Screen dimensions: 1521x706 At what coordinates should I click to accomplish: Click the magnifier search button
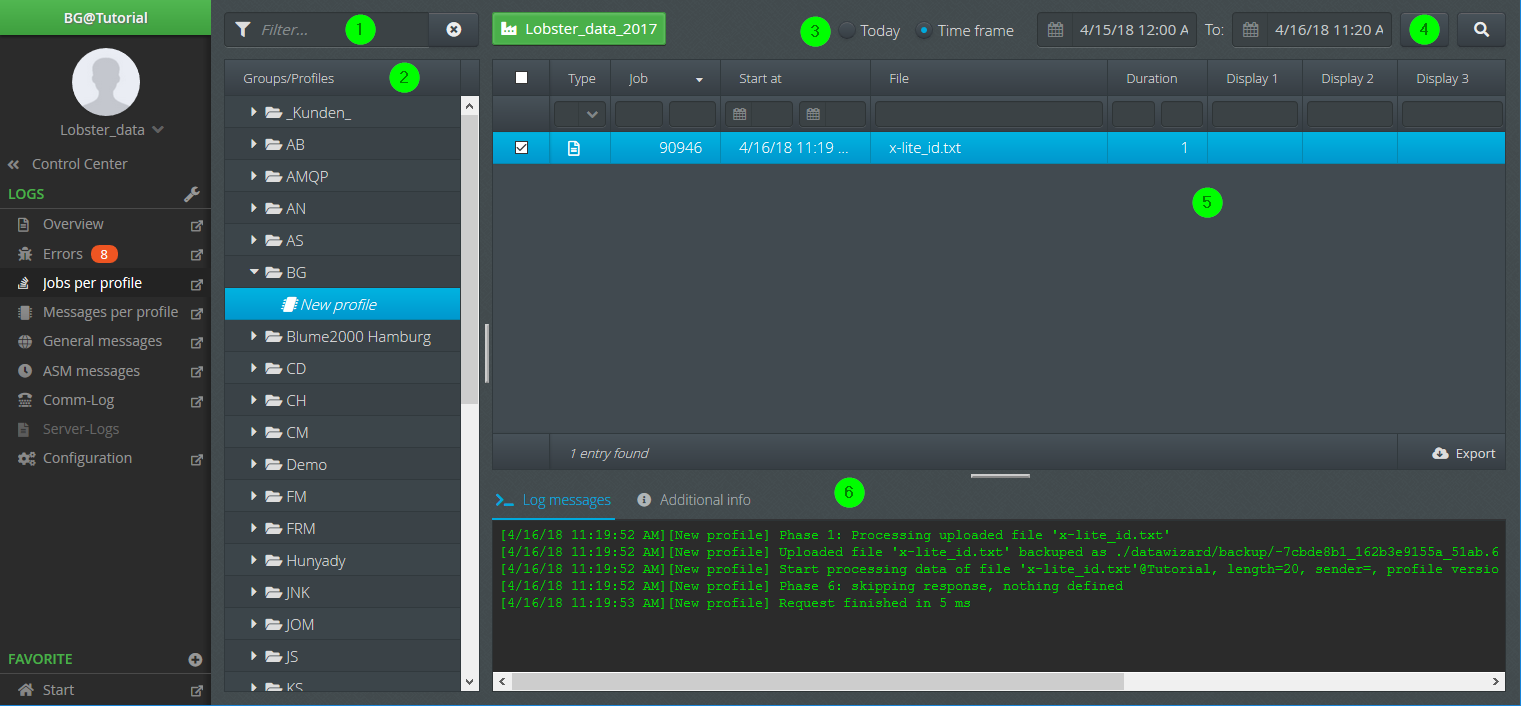tap(1481, 30)
